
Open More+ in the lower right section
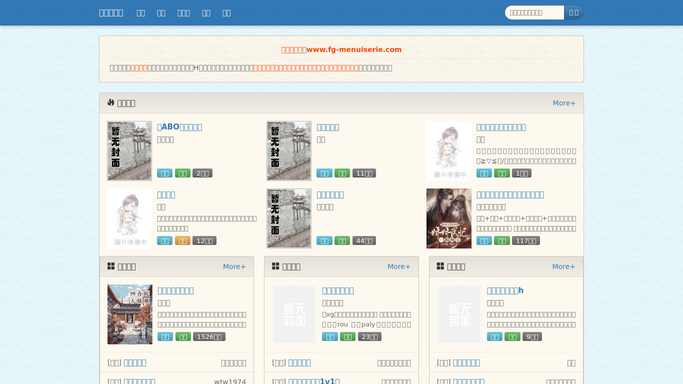[564, 266]
